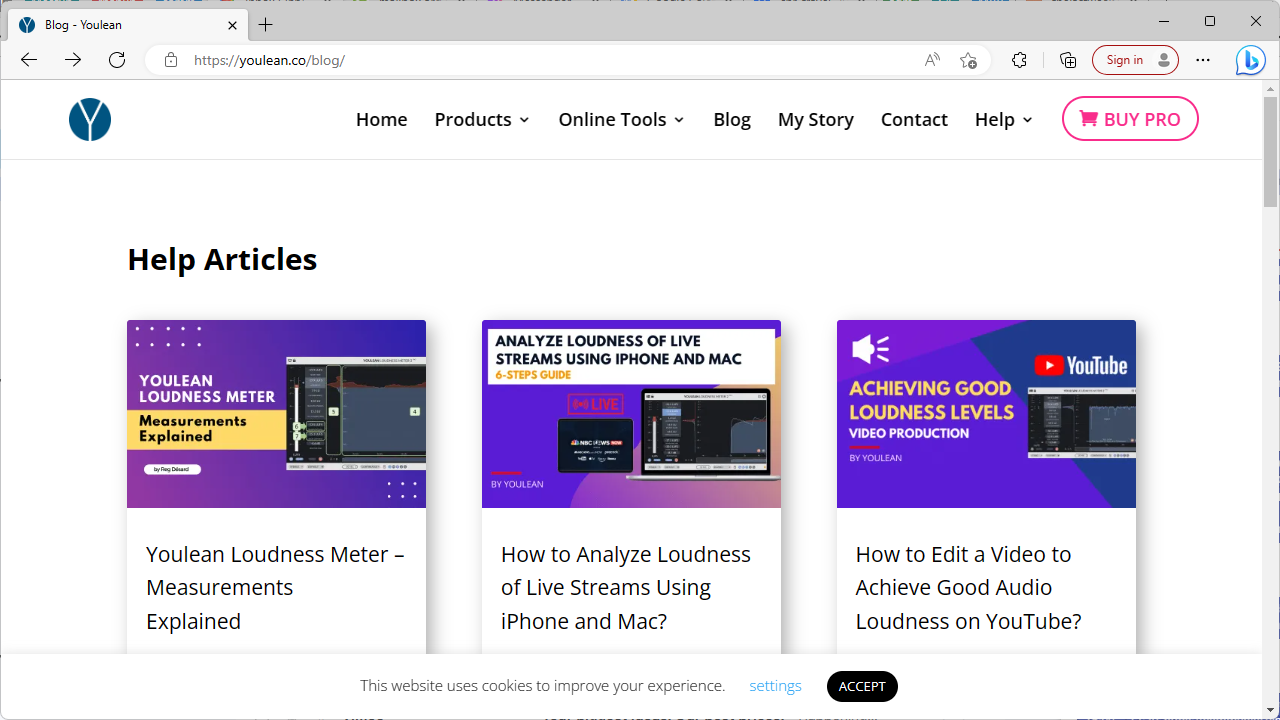
Task: Open Collections icon in toolbar
Action: 1068,60
